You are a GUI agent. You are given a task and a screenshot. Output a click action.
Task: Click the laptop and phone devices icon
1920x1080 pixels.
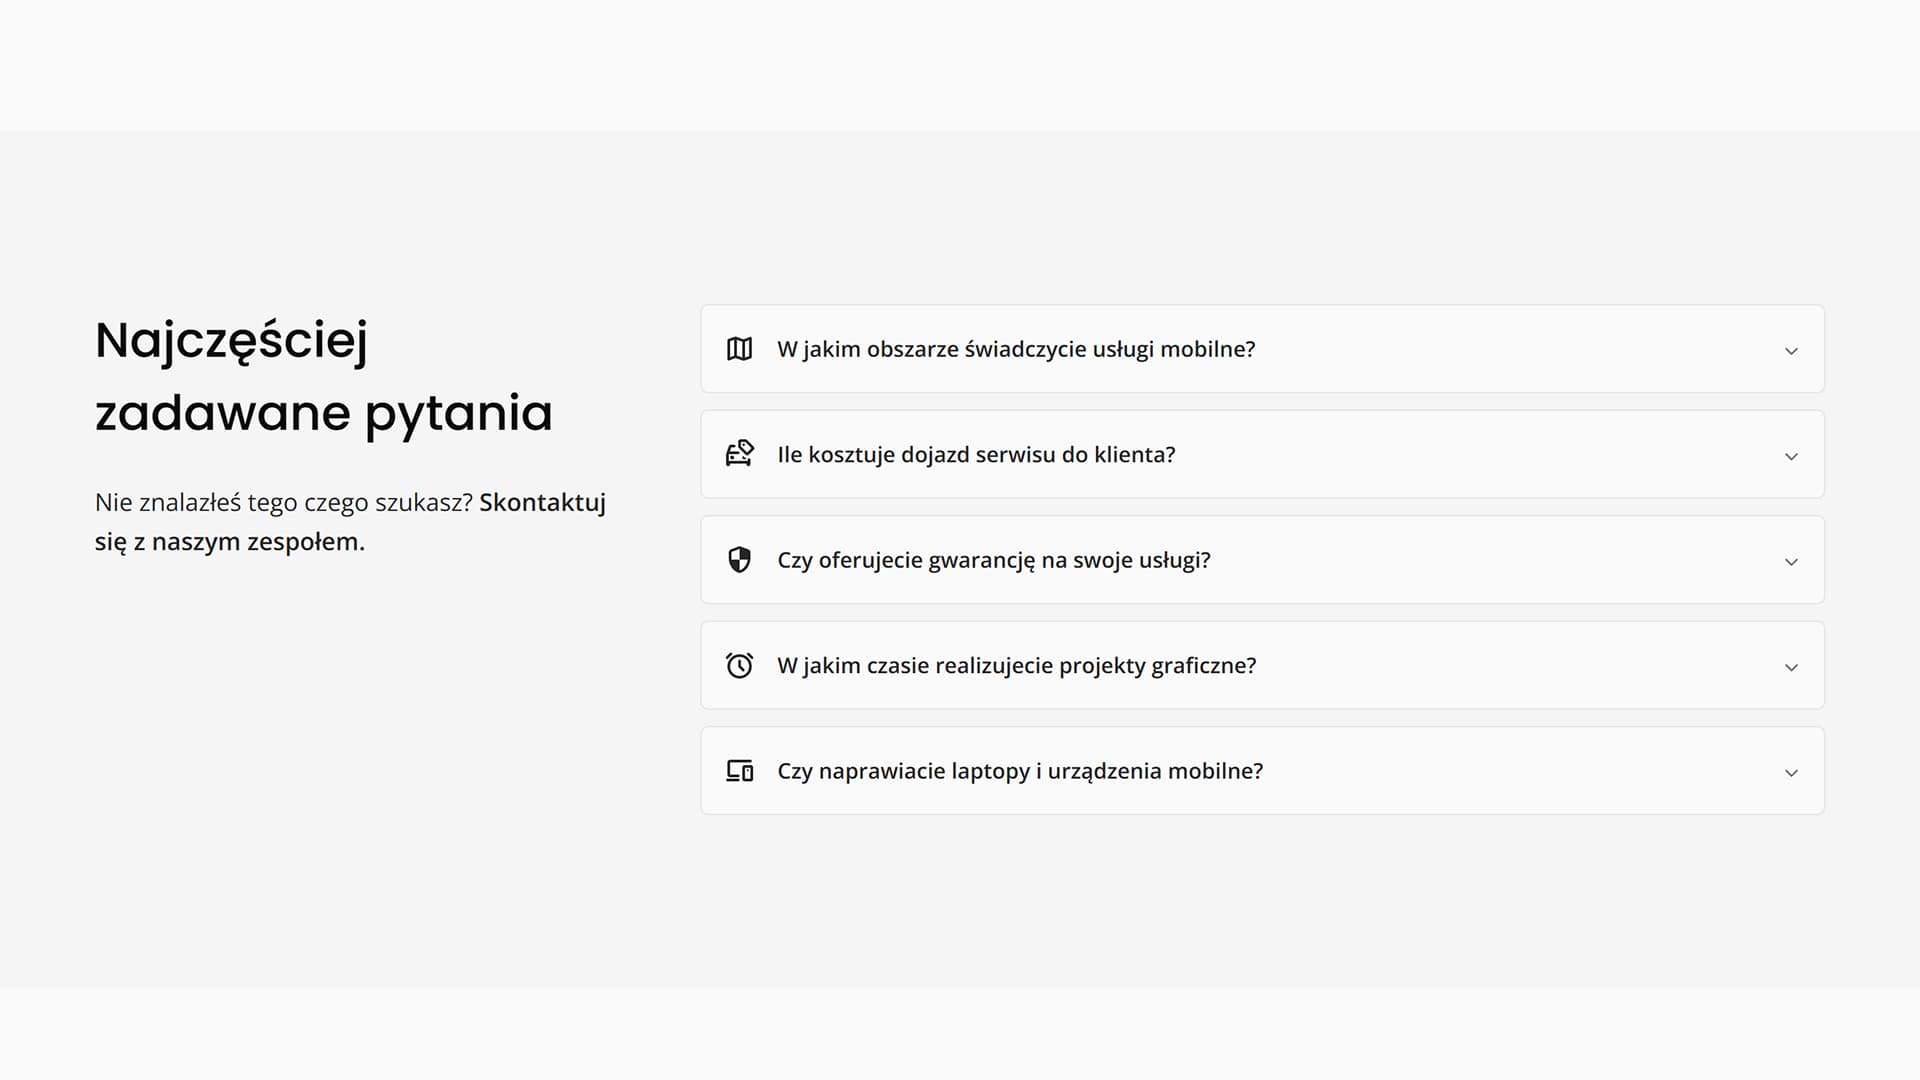[739, 771]
